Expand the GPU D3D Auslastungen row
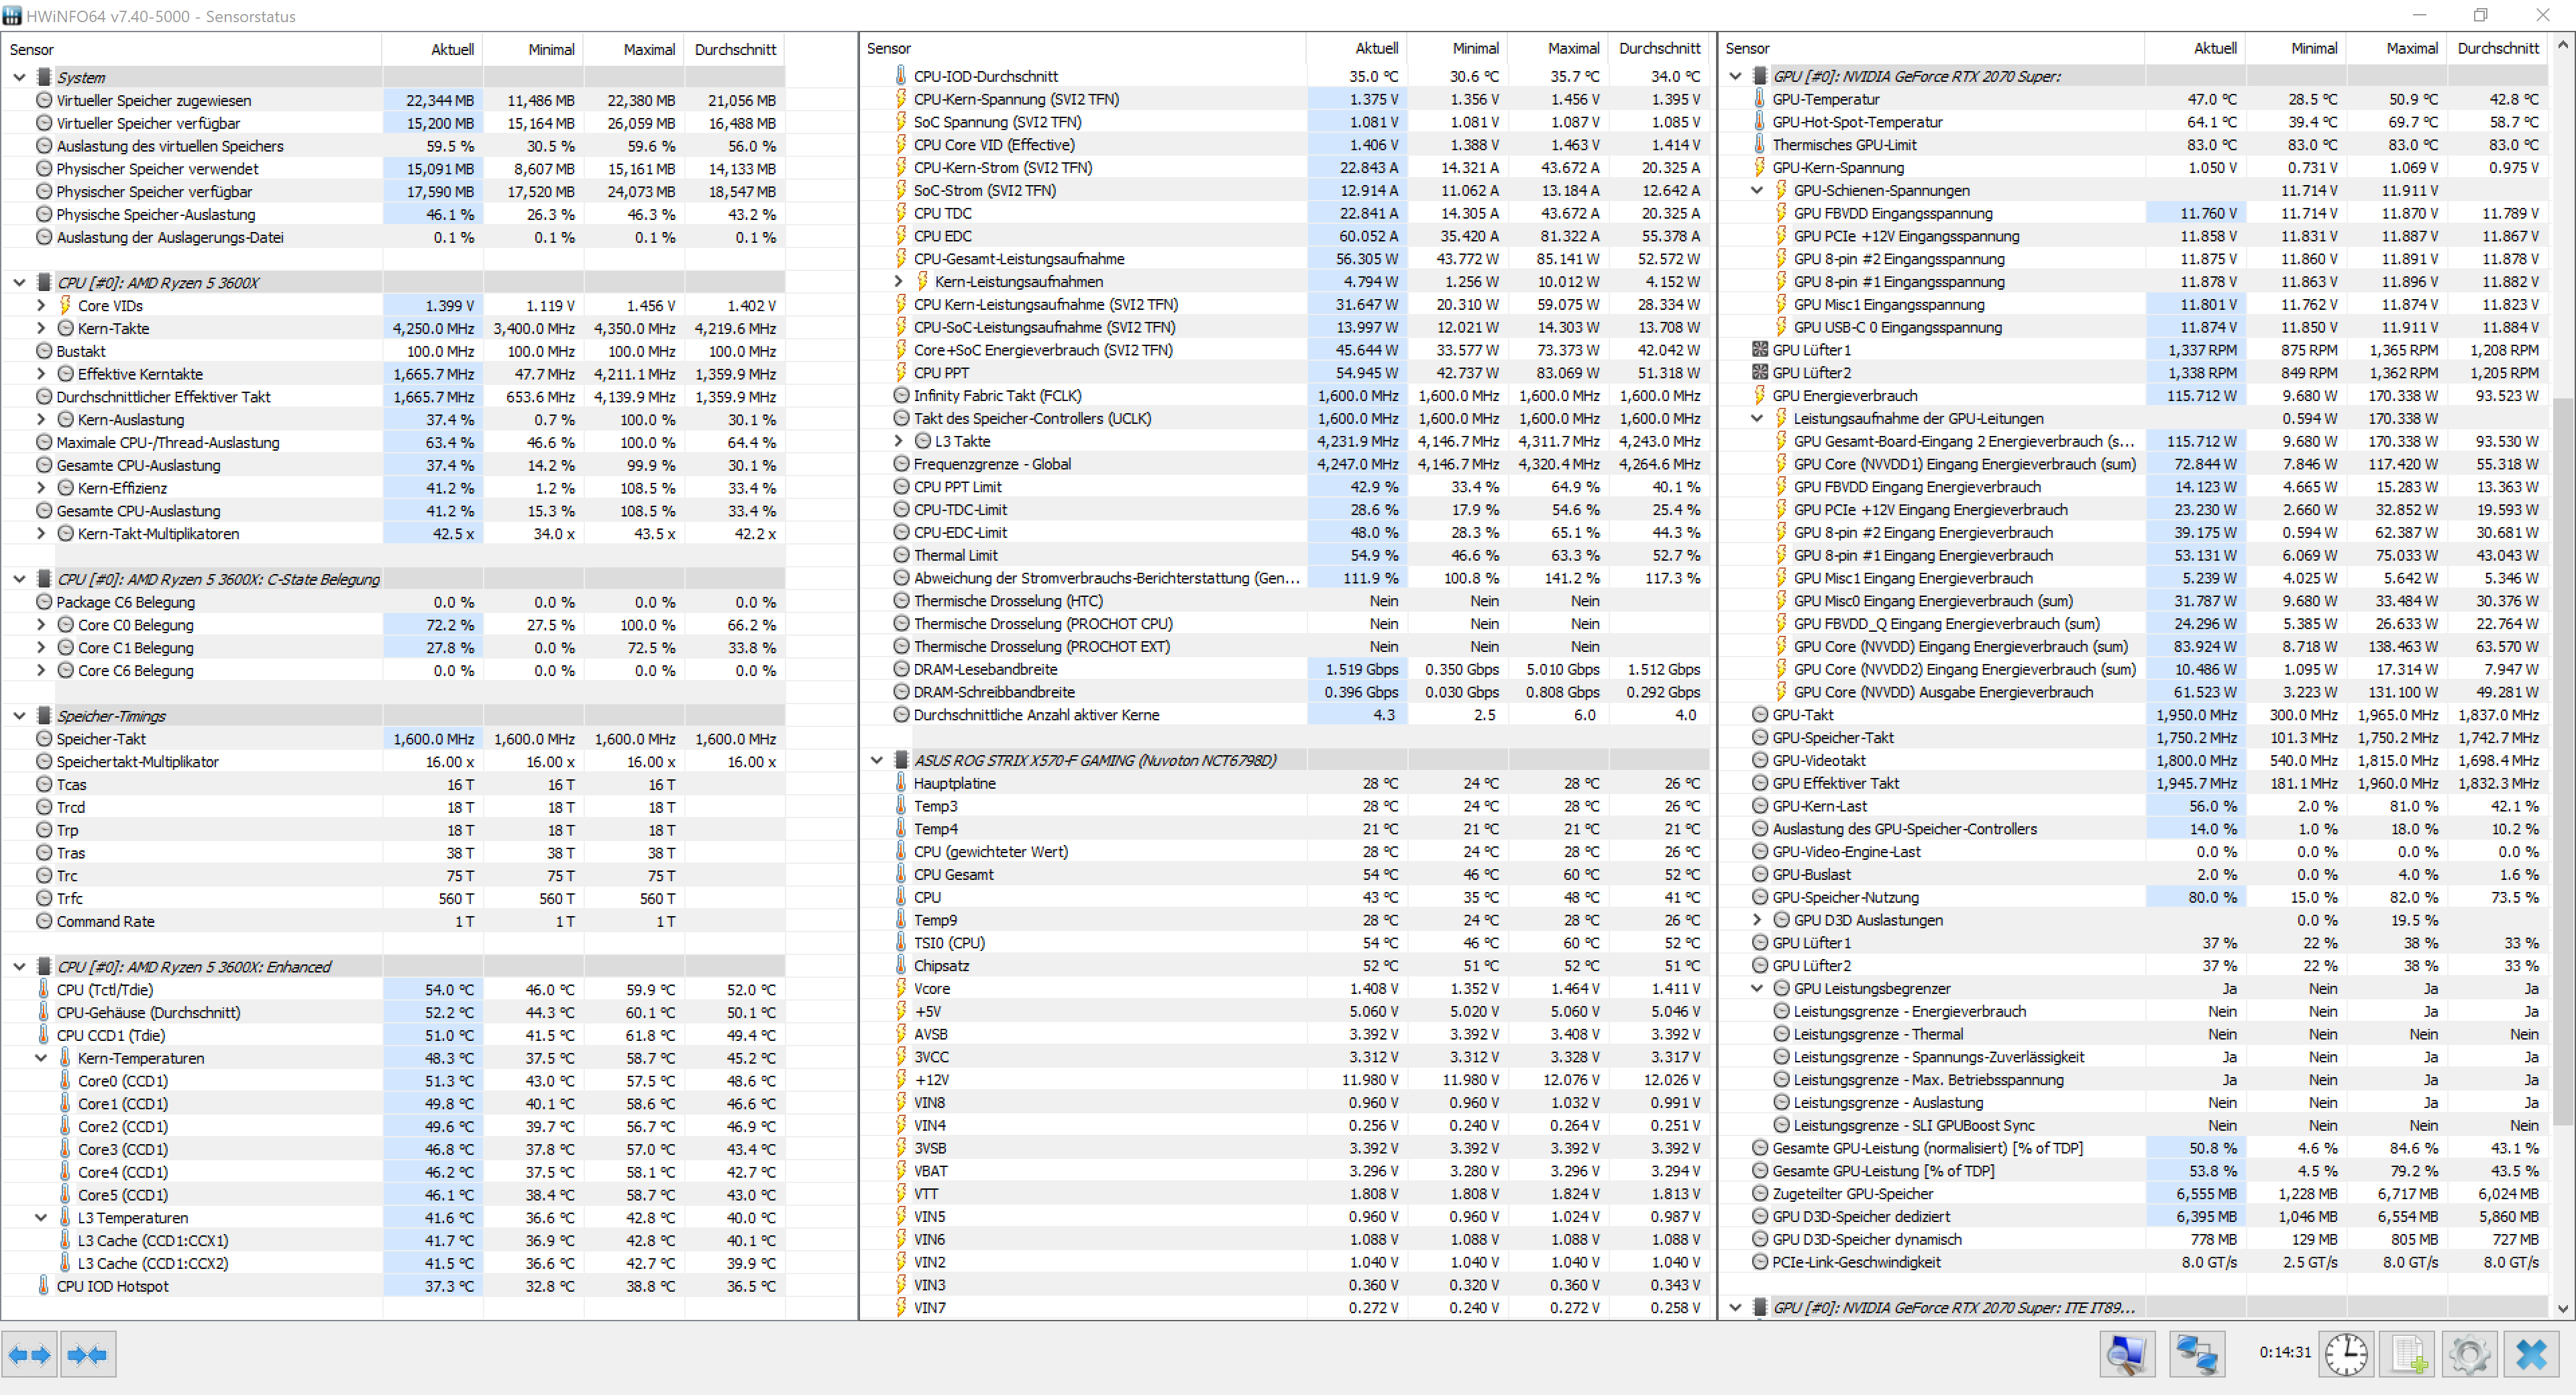Viewport: 2576px width, 1395px height. (x=1757, y=919)
